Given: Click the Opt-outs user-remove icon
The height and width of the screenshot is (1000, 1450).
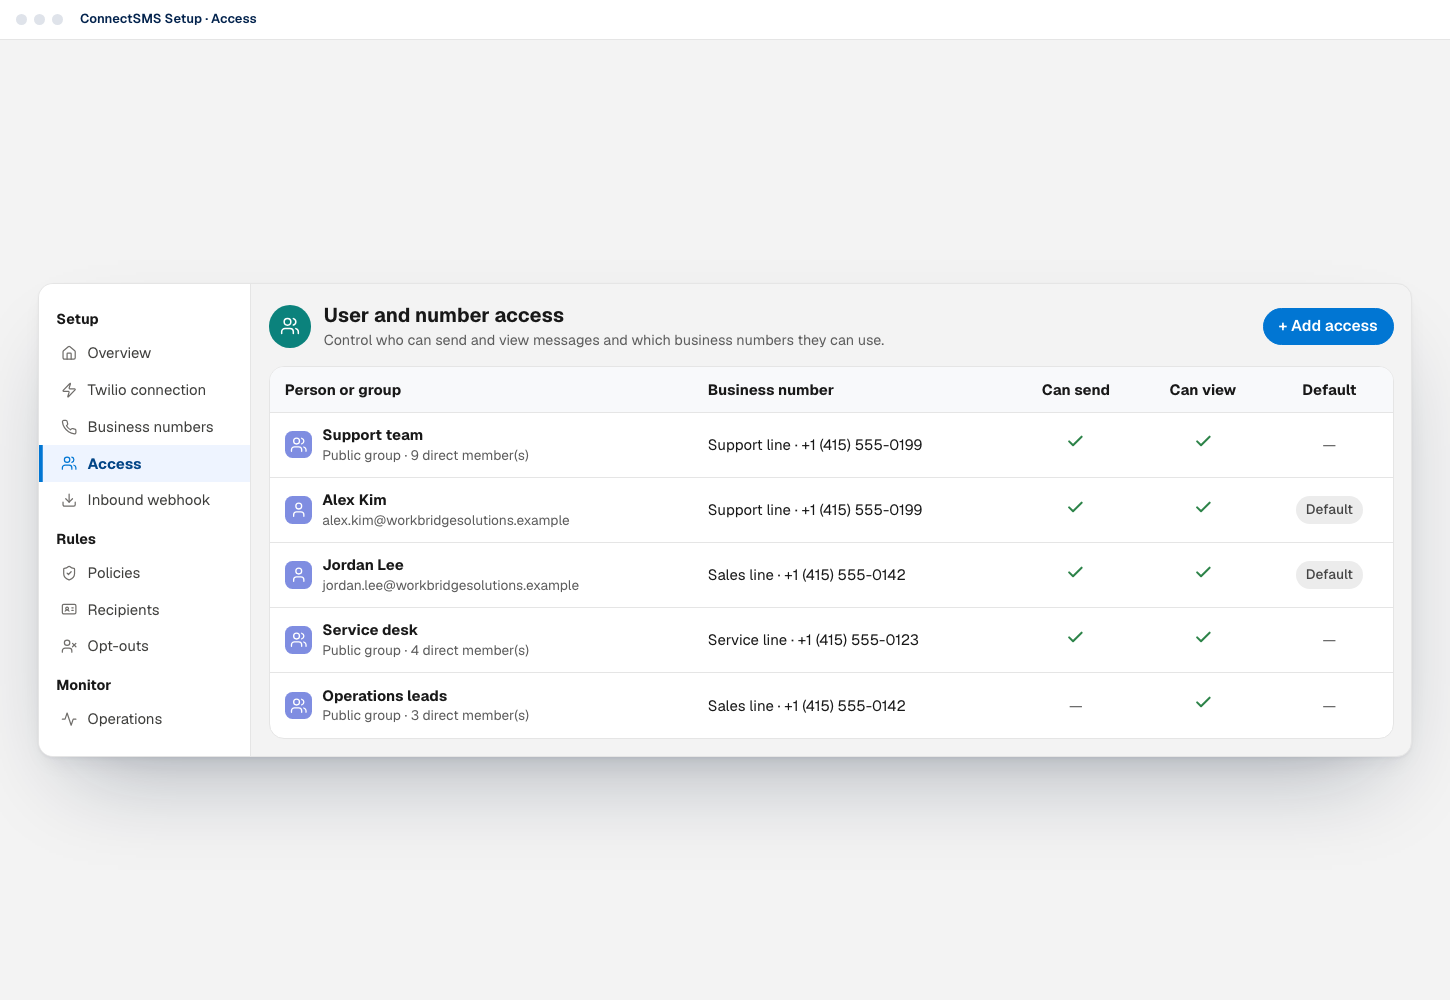Looking at the screenshot, I should [x=69, y=646].
